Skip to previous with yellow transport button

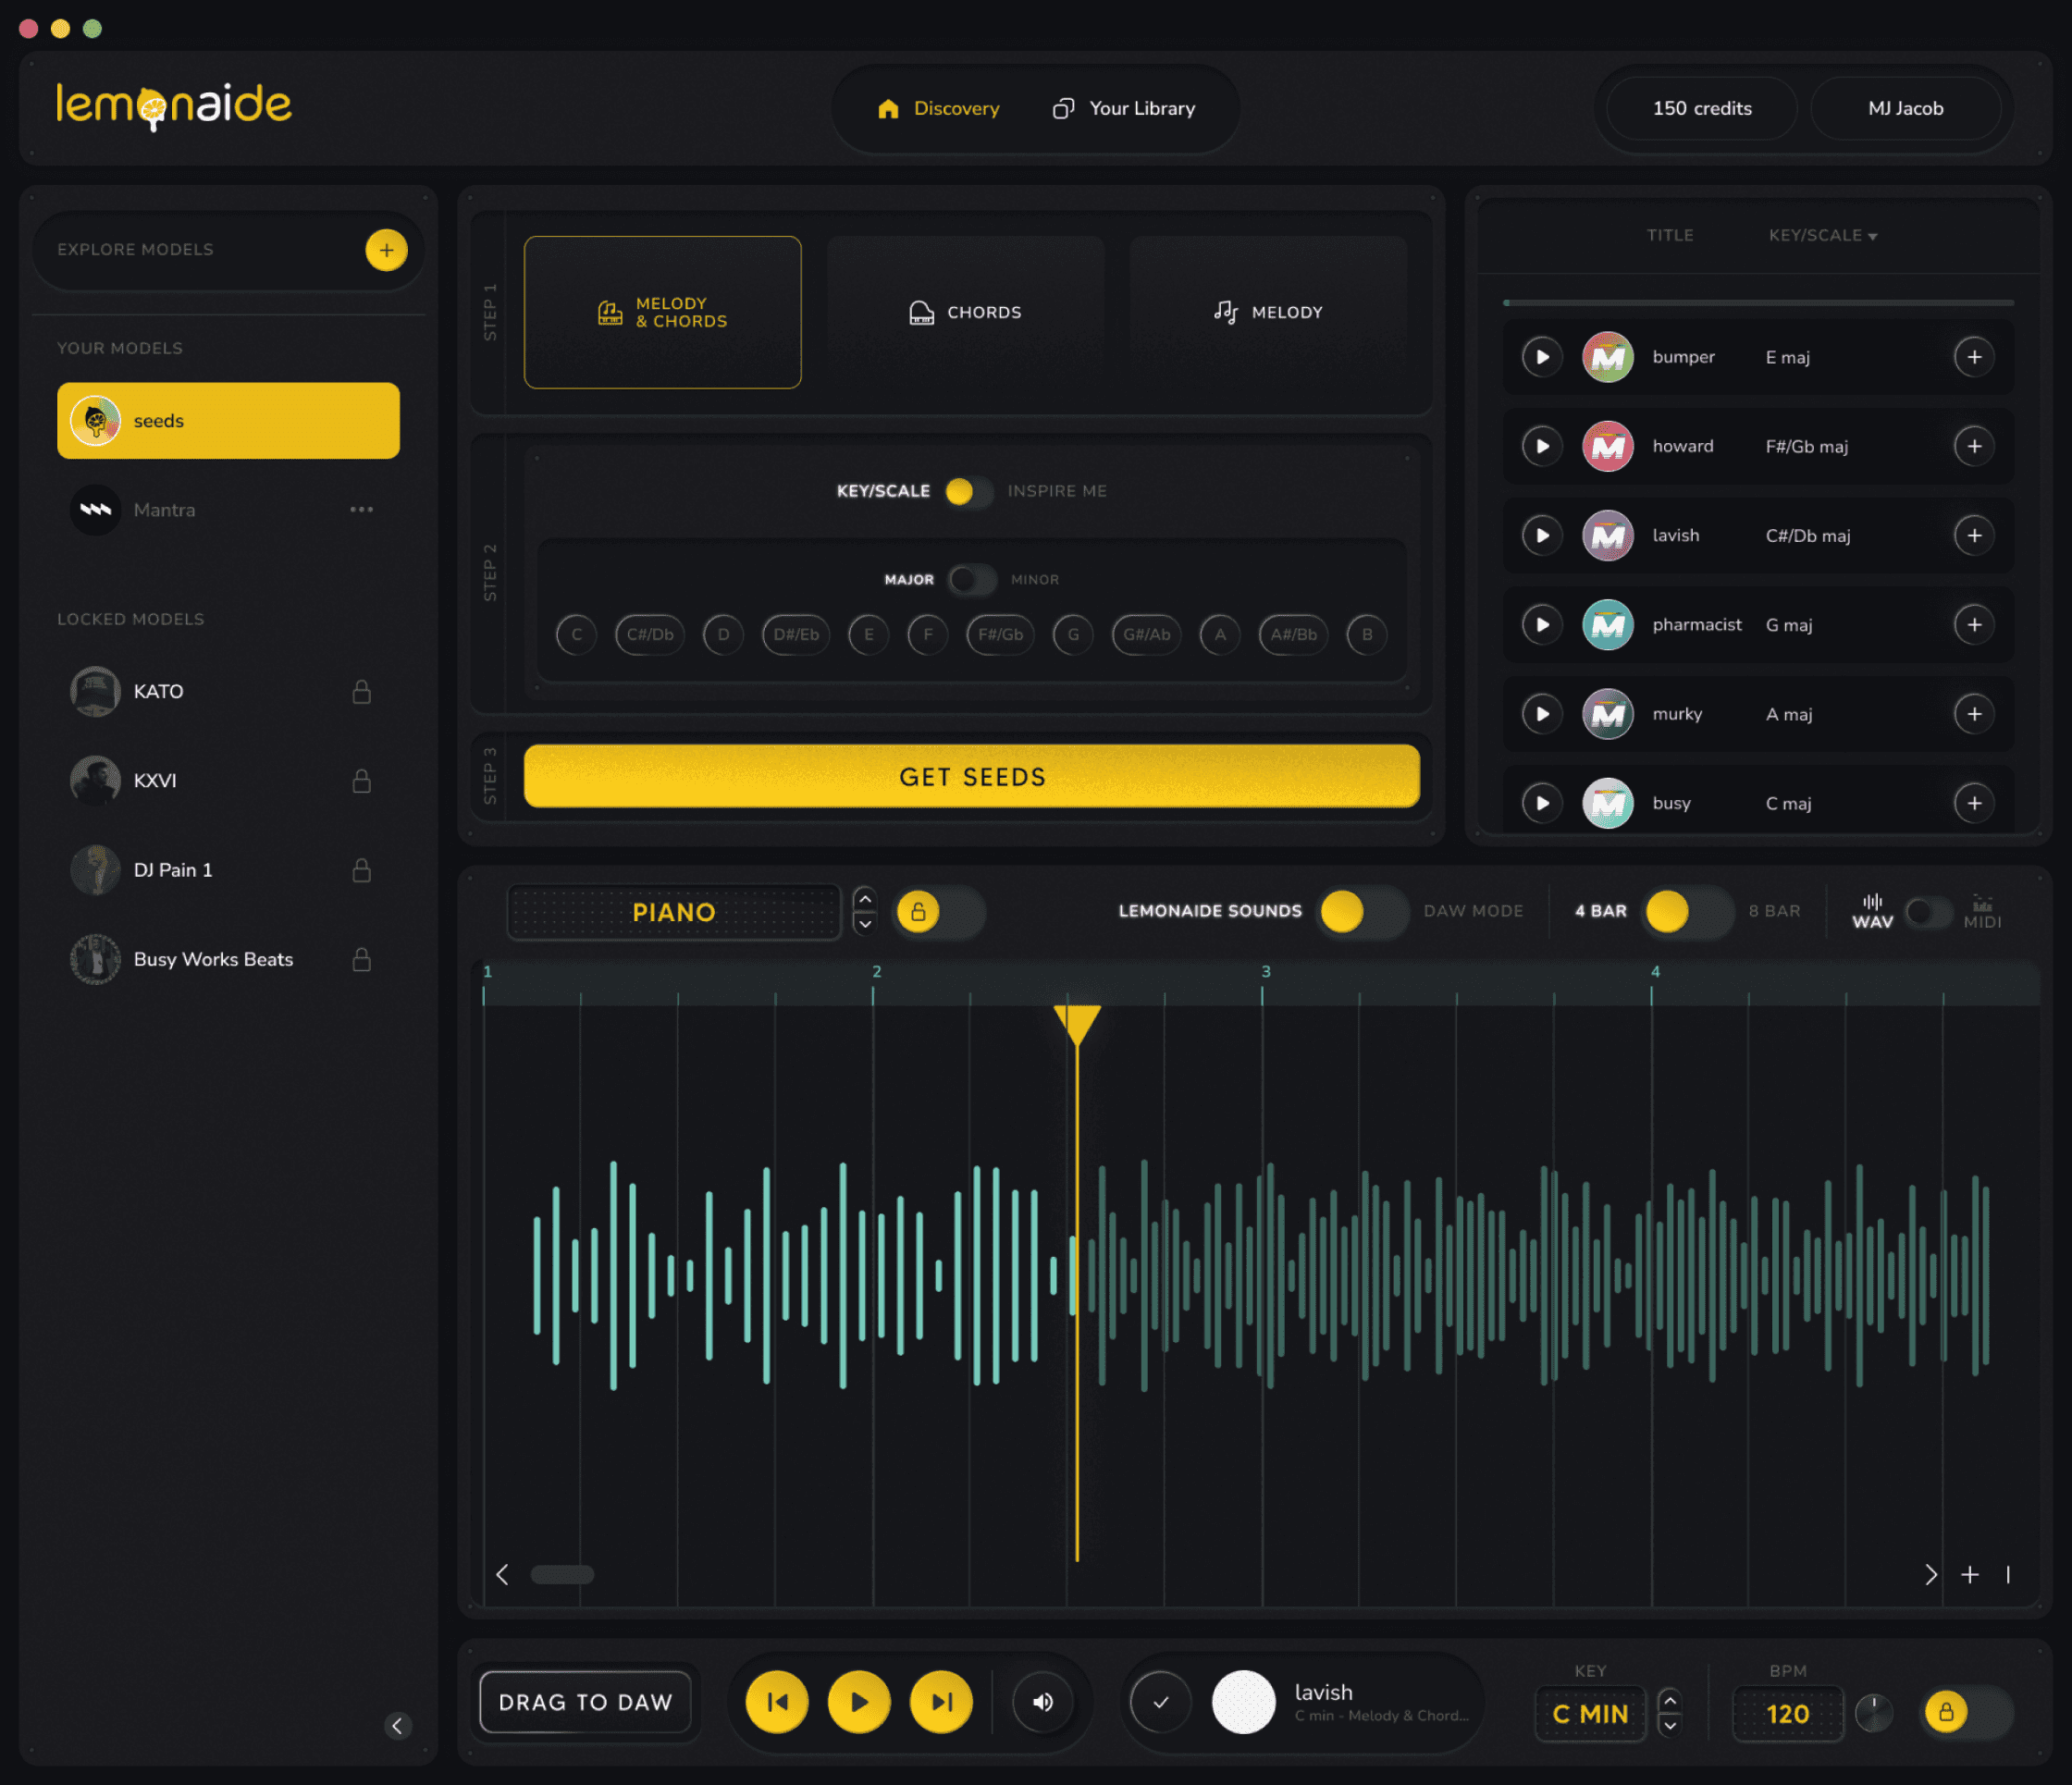click(x=777, y=1702)
